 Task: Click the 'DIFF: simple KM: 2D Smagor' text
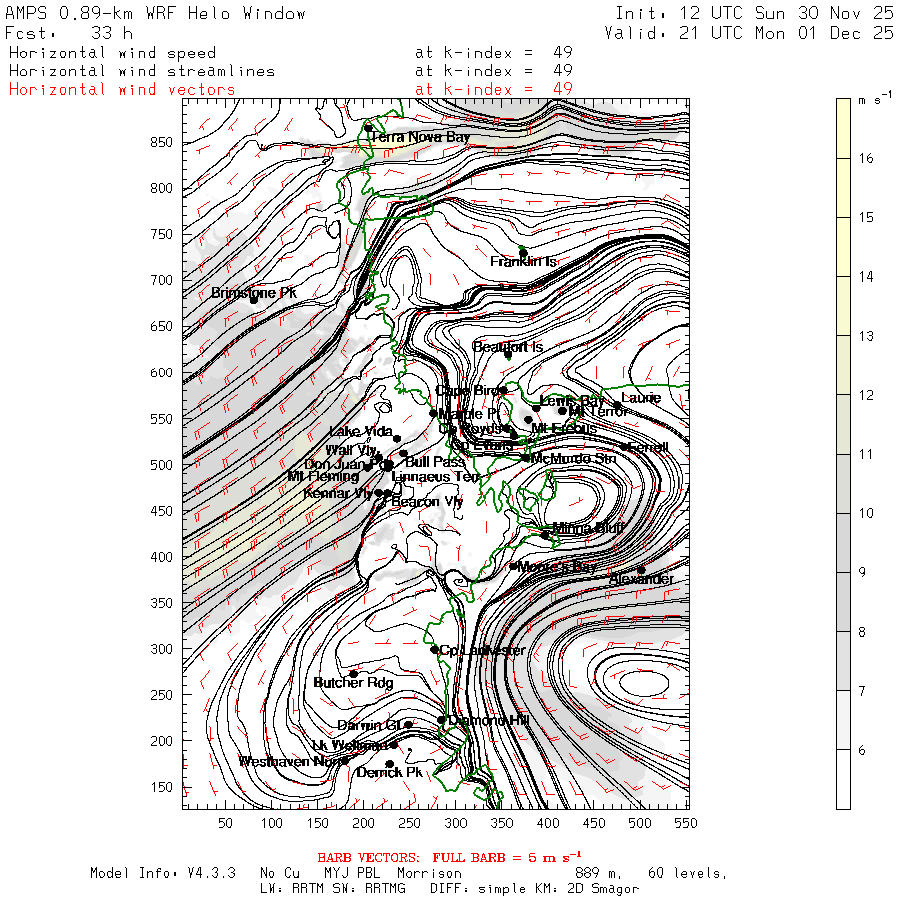(534, 889)
